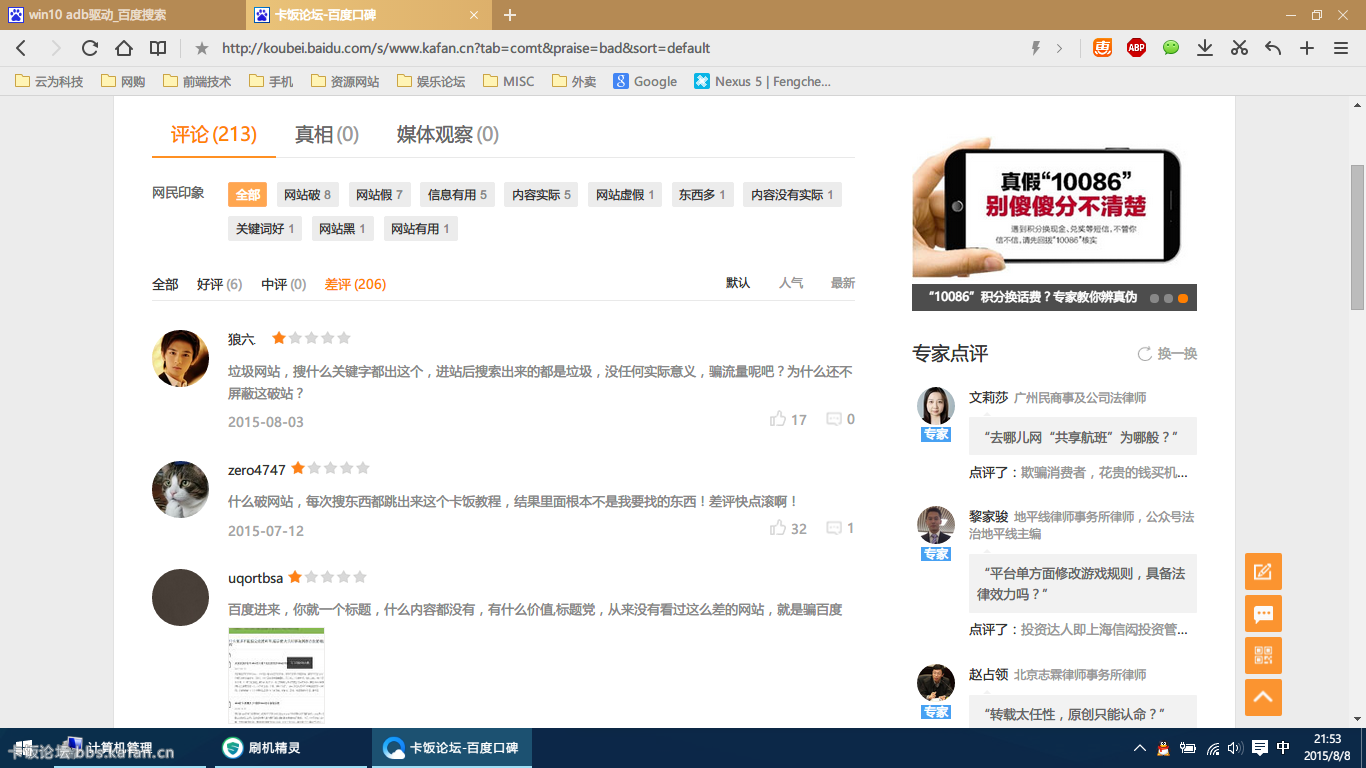The width and height of the screenshot is (1366, 768).
Task: Show the orange QR code button
Action: point(1263,656)
